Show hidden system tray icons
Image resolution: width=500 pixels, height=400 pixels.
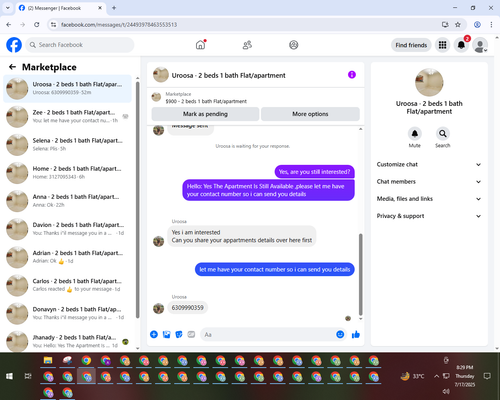(x=436, y=376)
